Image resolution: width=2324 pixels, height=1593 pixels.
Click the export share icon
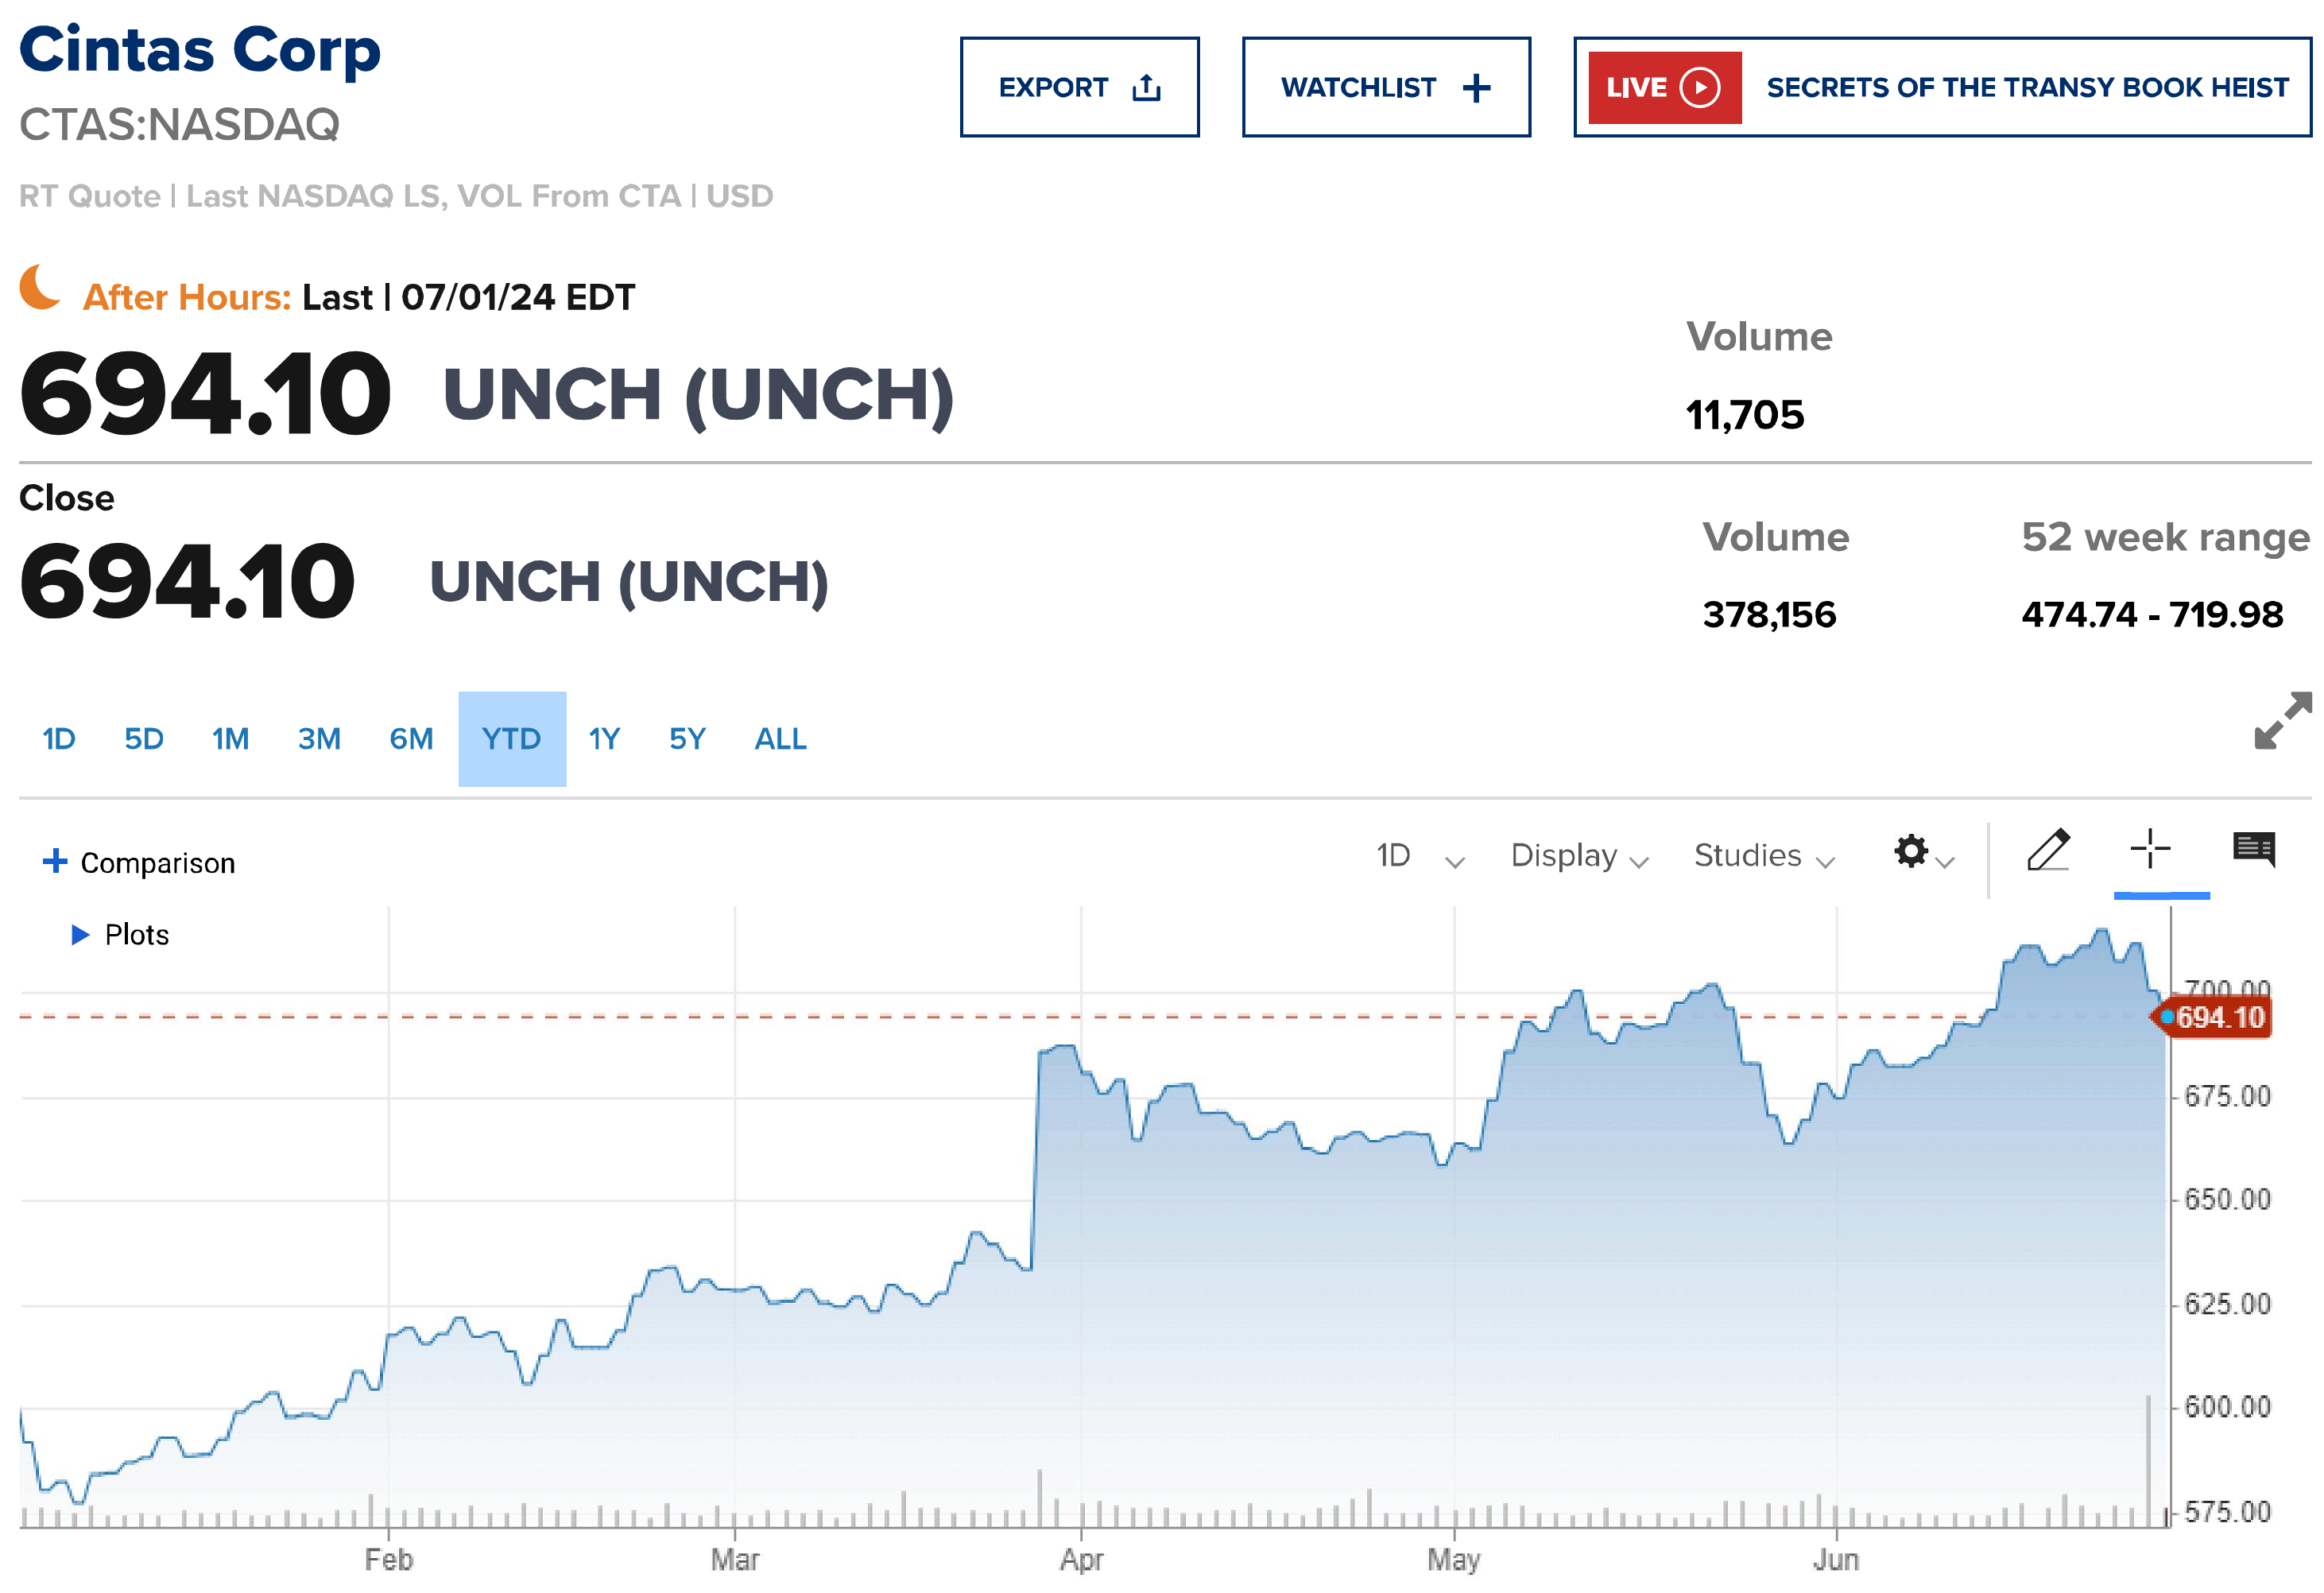pyautogui.click(x=1146, y=88)
